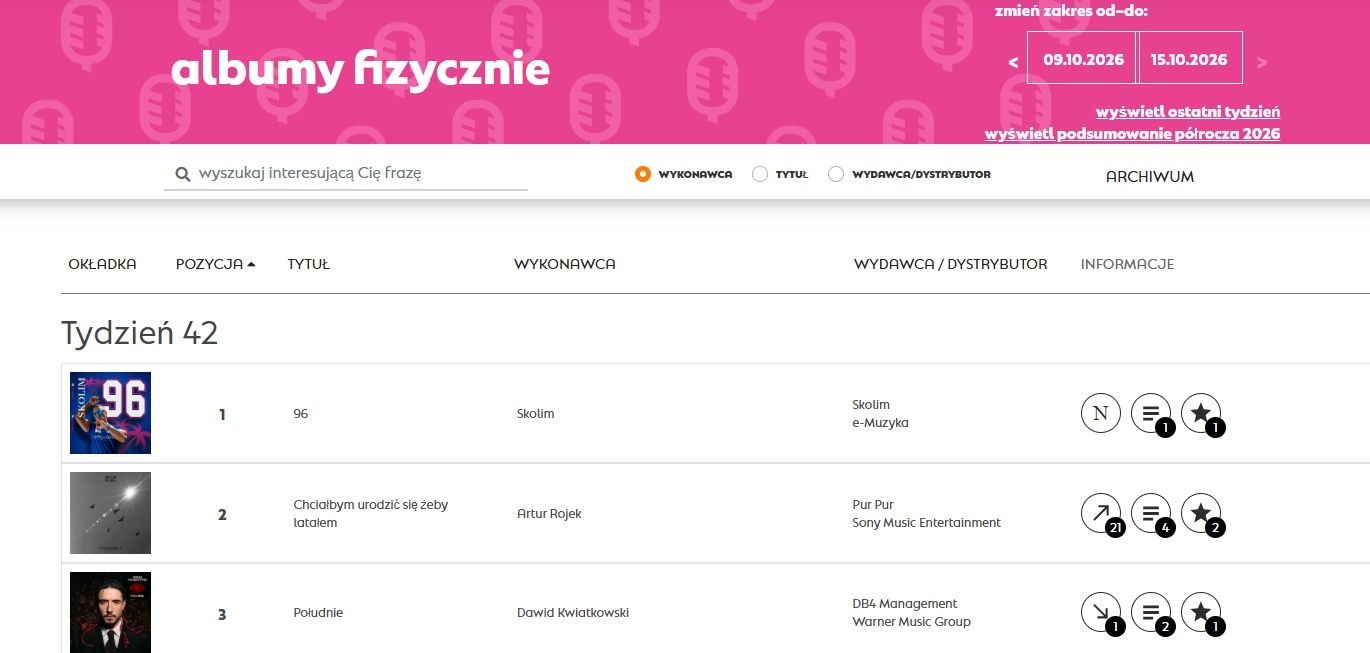This screenshot has height=653, width=1370.
Task: Click the album title '96'
Action: coord(301,413)
